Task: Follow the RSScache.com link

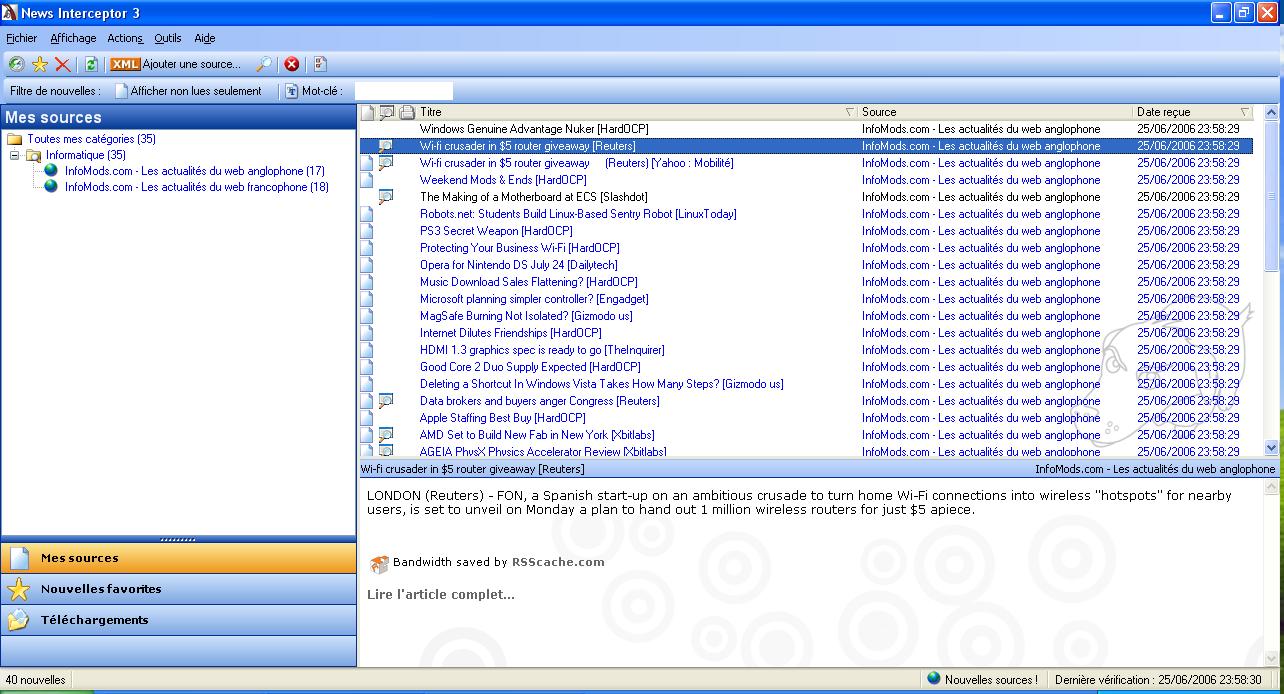Action: [x=558, y=562]
